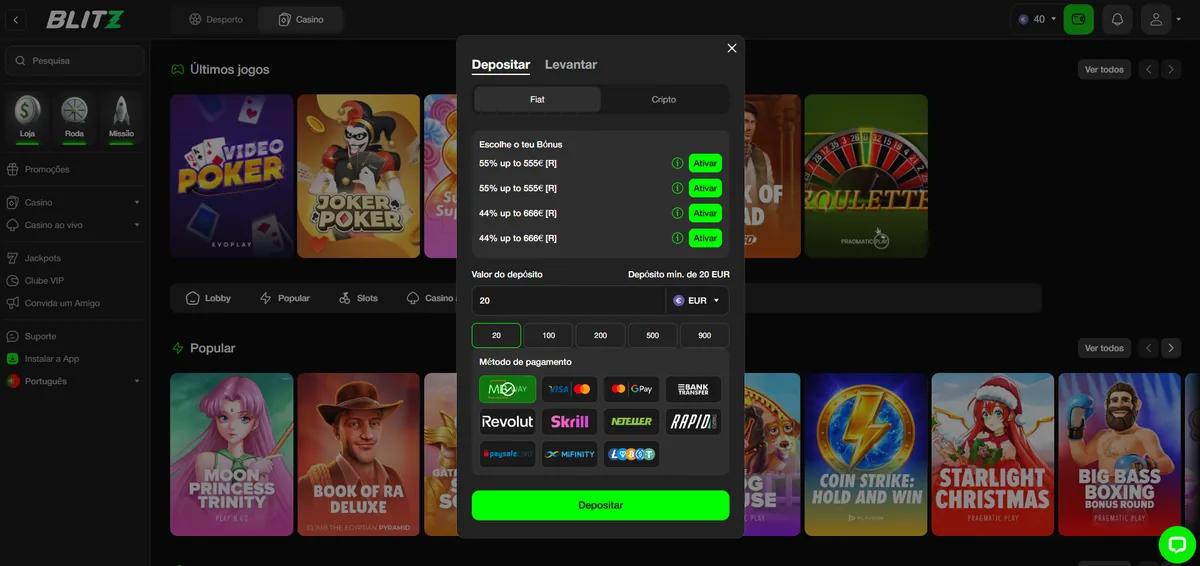Go to next Popular games page
The image size is (1200, 566).
(1171, 348)
